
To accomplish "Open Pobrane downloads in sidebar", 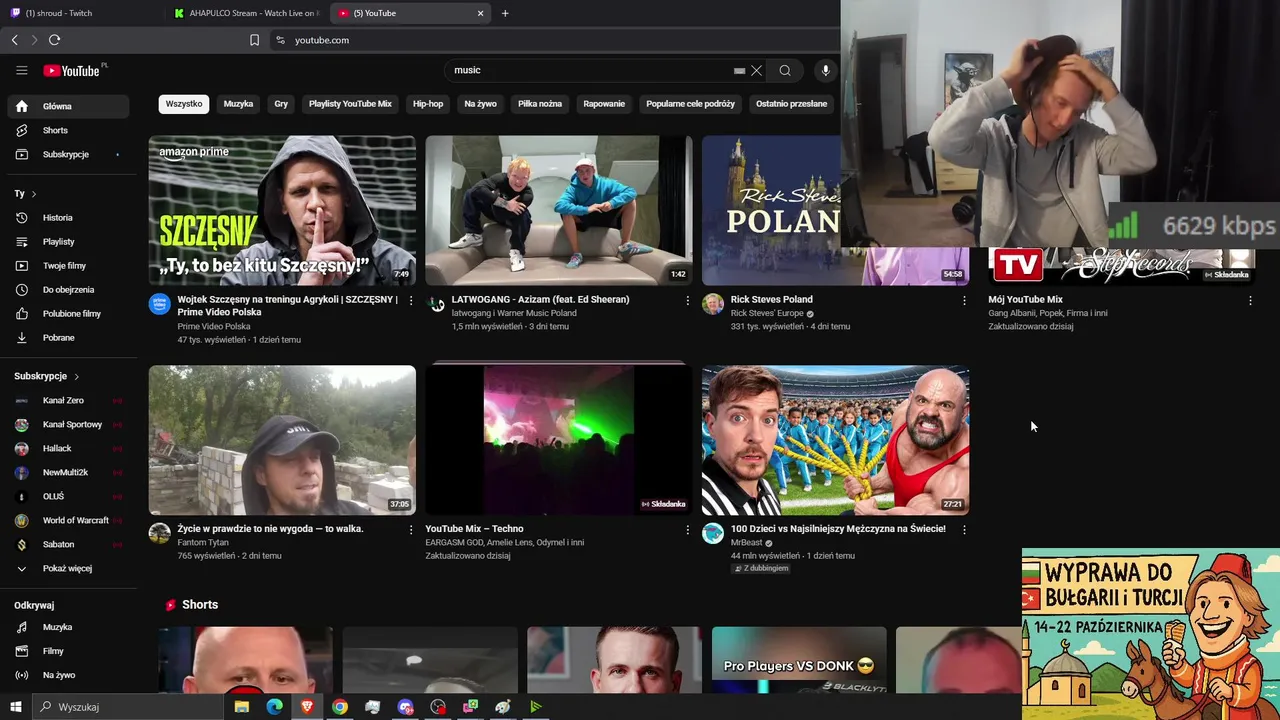I will [68, 337].
